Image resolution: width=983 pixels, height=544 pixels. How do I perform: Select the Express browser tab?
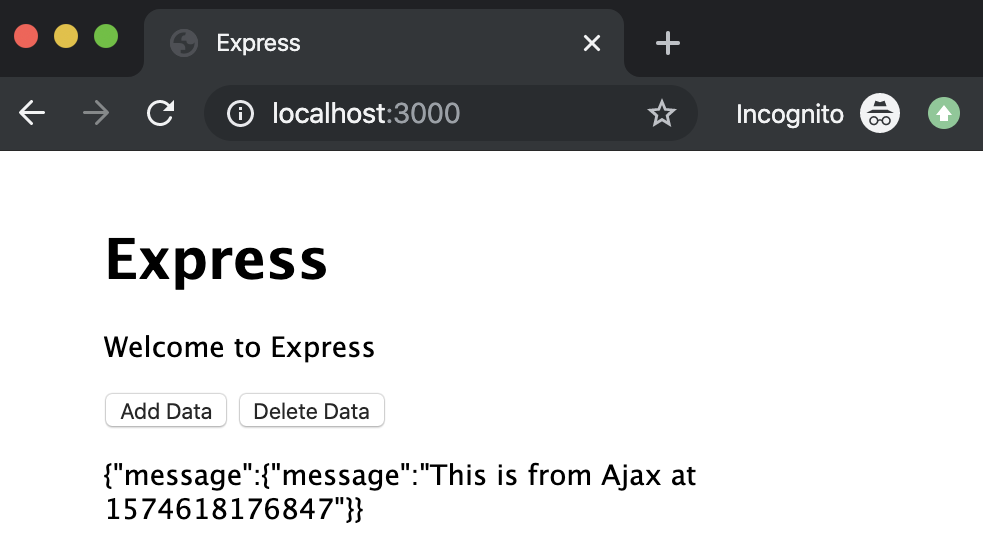coord(380,43)
